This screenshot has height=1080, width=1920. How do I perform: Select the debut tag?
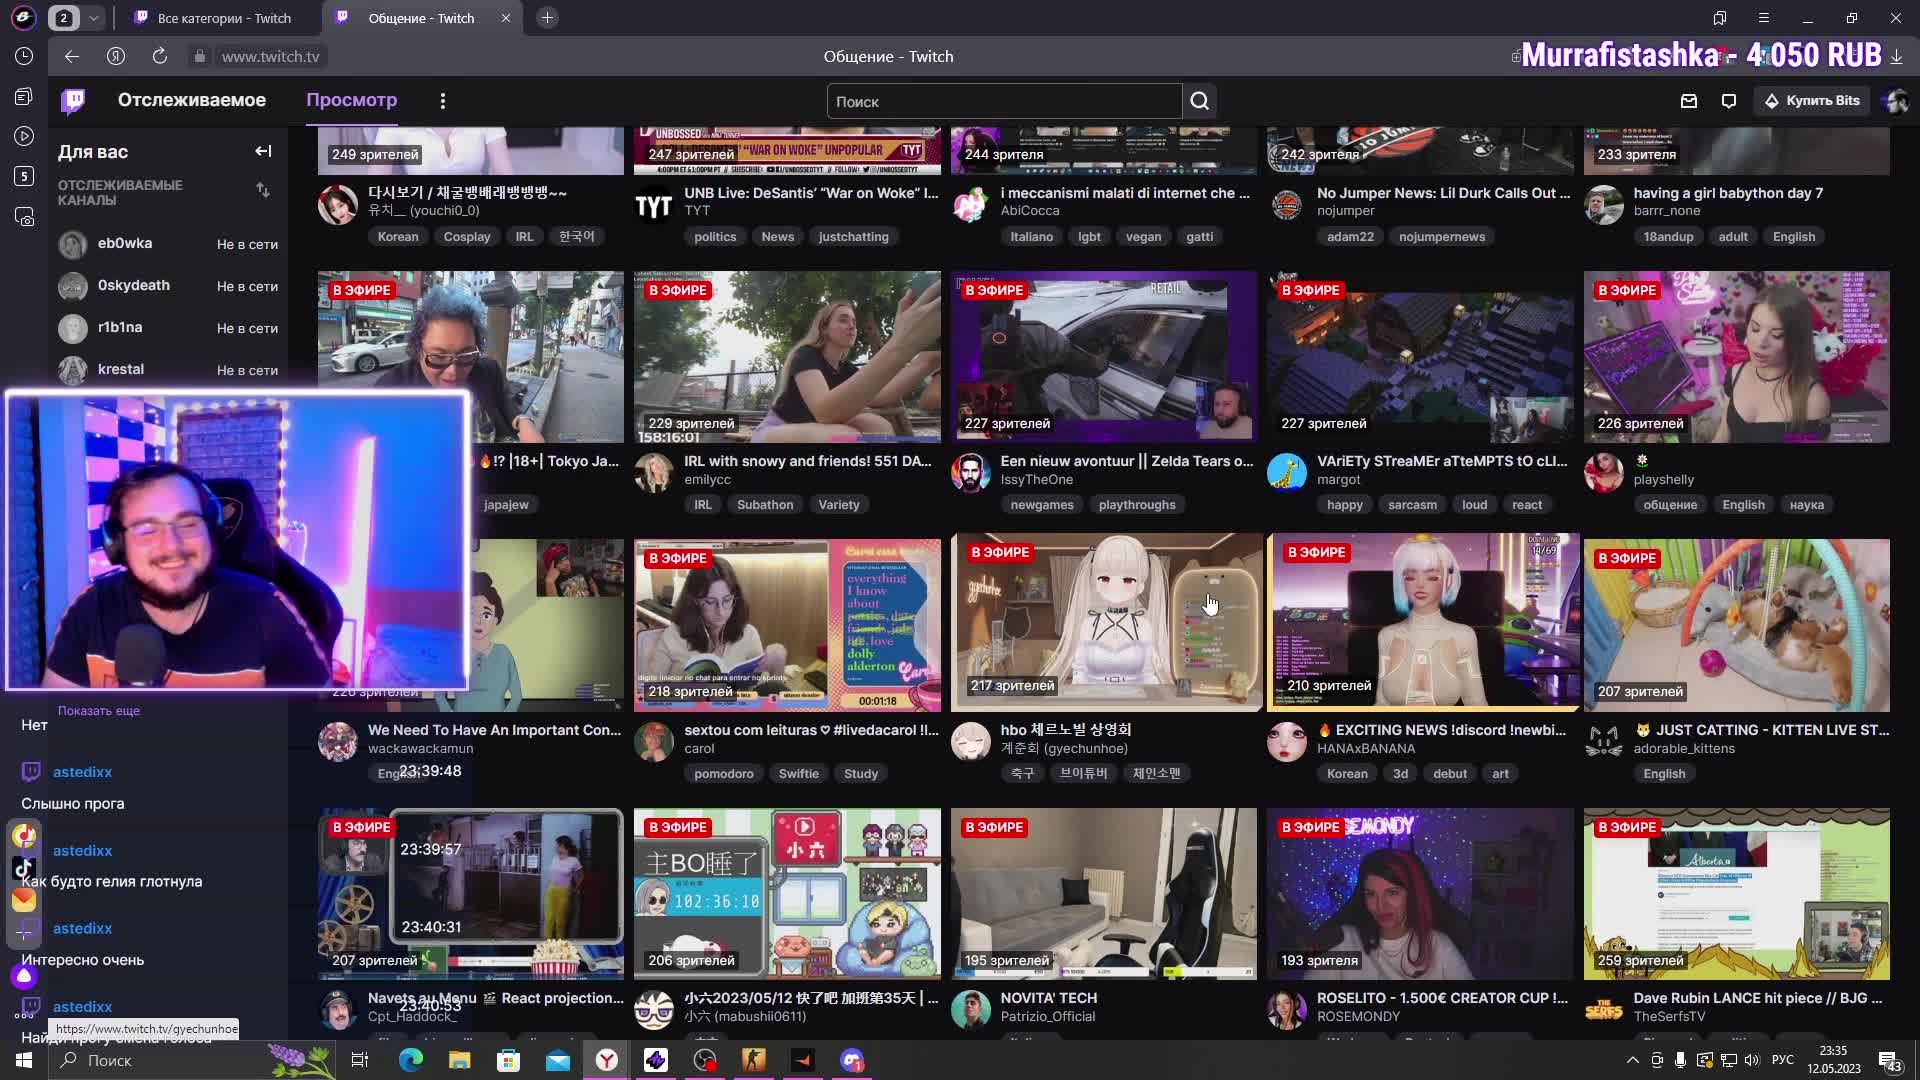point(1450,774)
